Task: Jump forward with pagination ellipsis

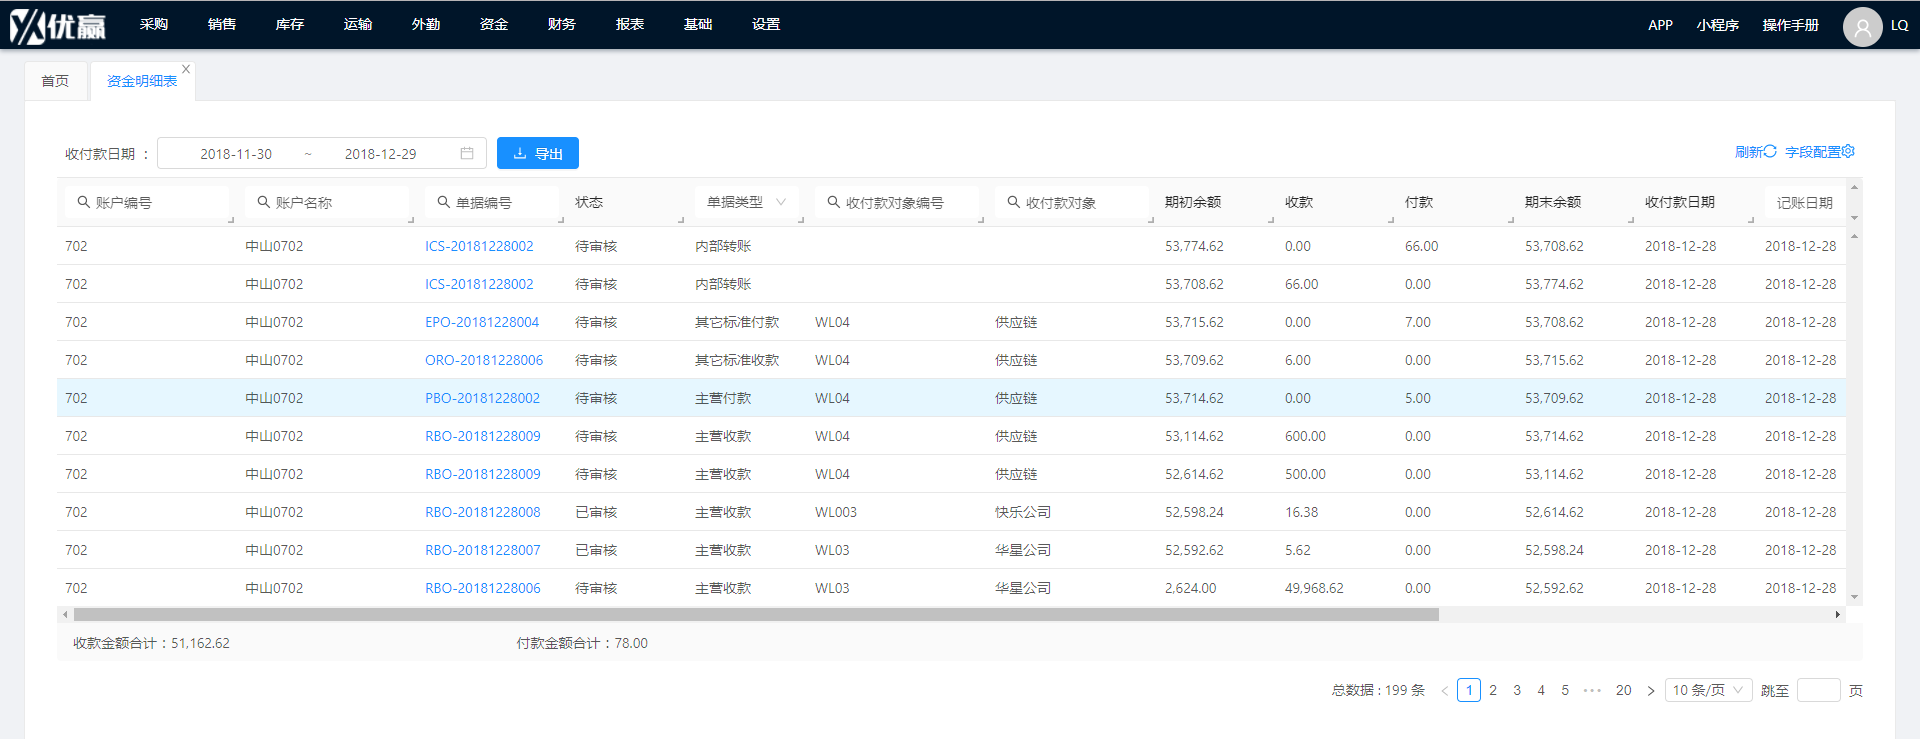Action: click(x=1592, y=690)
